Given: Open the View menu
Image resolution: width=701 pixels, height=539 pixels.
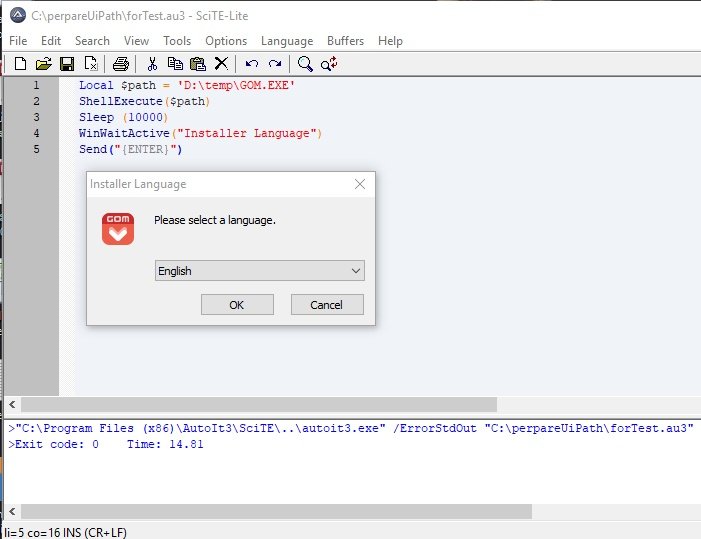Looking at the screenshot, I should (136, 41).
